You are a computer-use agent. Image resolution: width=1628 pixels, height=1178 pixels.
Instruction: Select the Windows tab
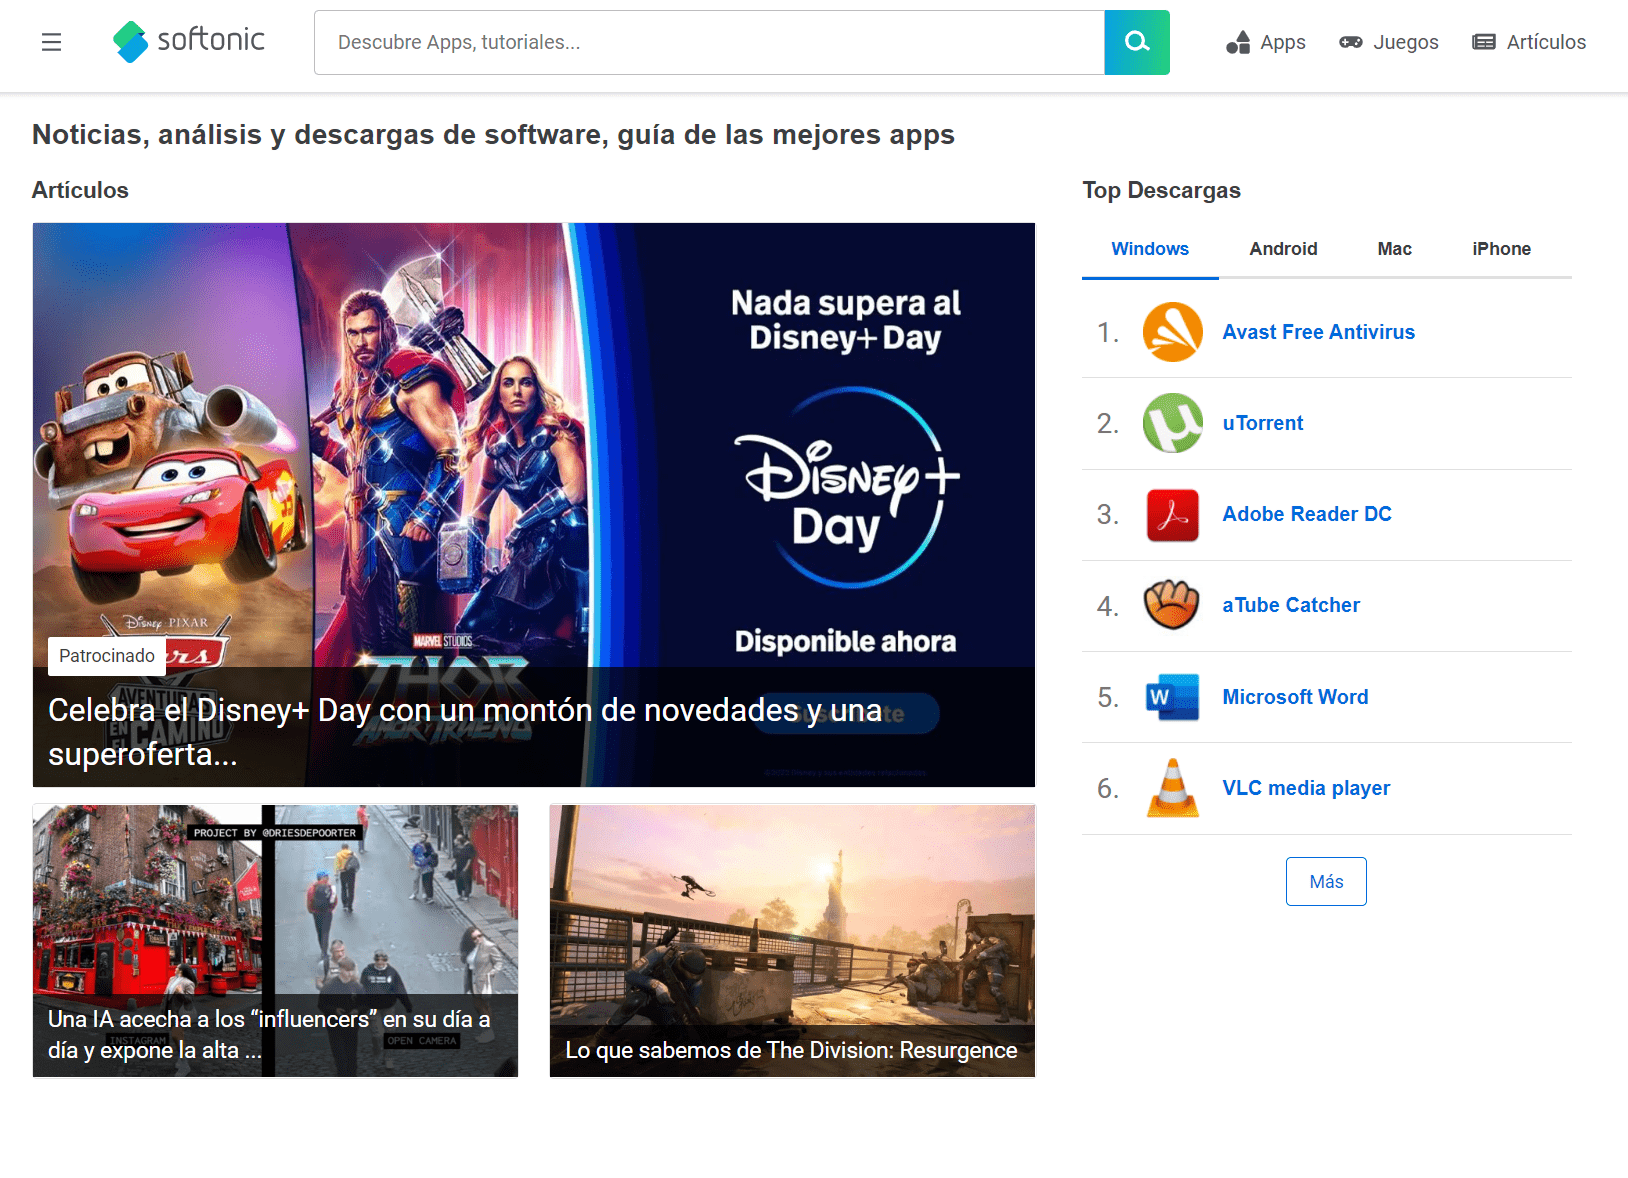point(1150,249)
